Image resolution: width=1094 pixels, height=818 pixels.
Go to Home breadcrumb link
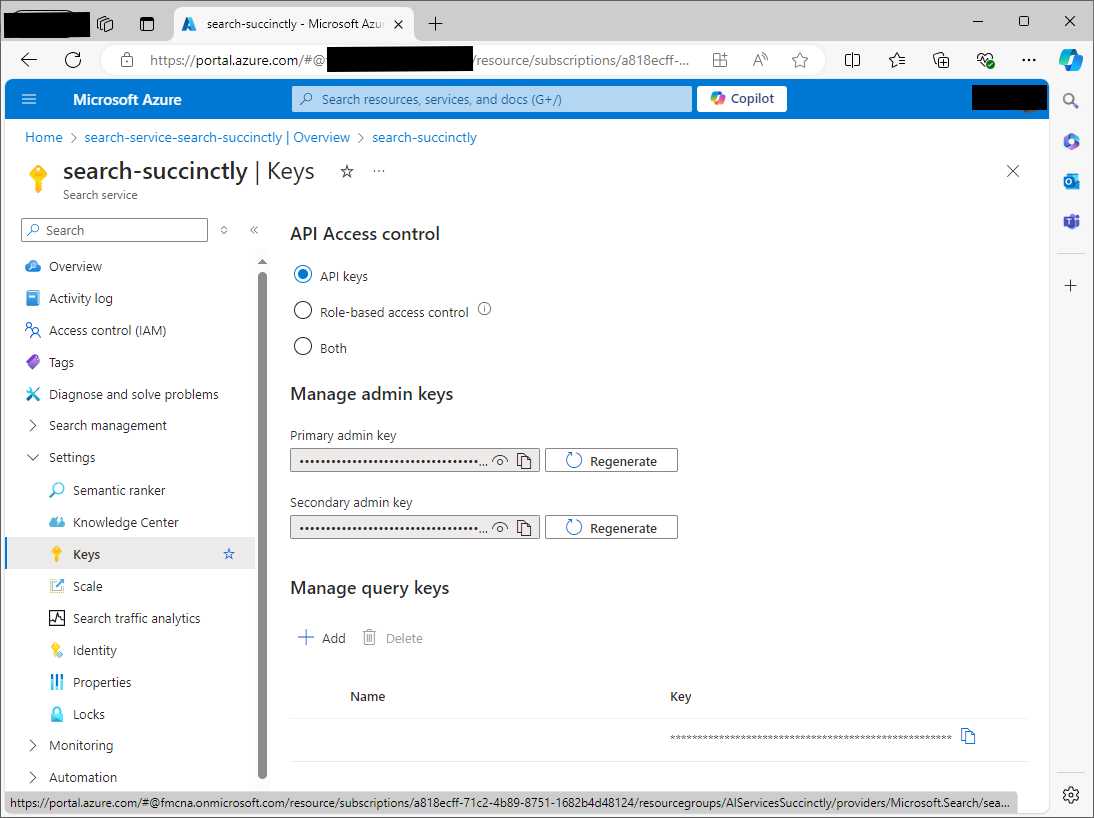coord(44,137)
